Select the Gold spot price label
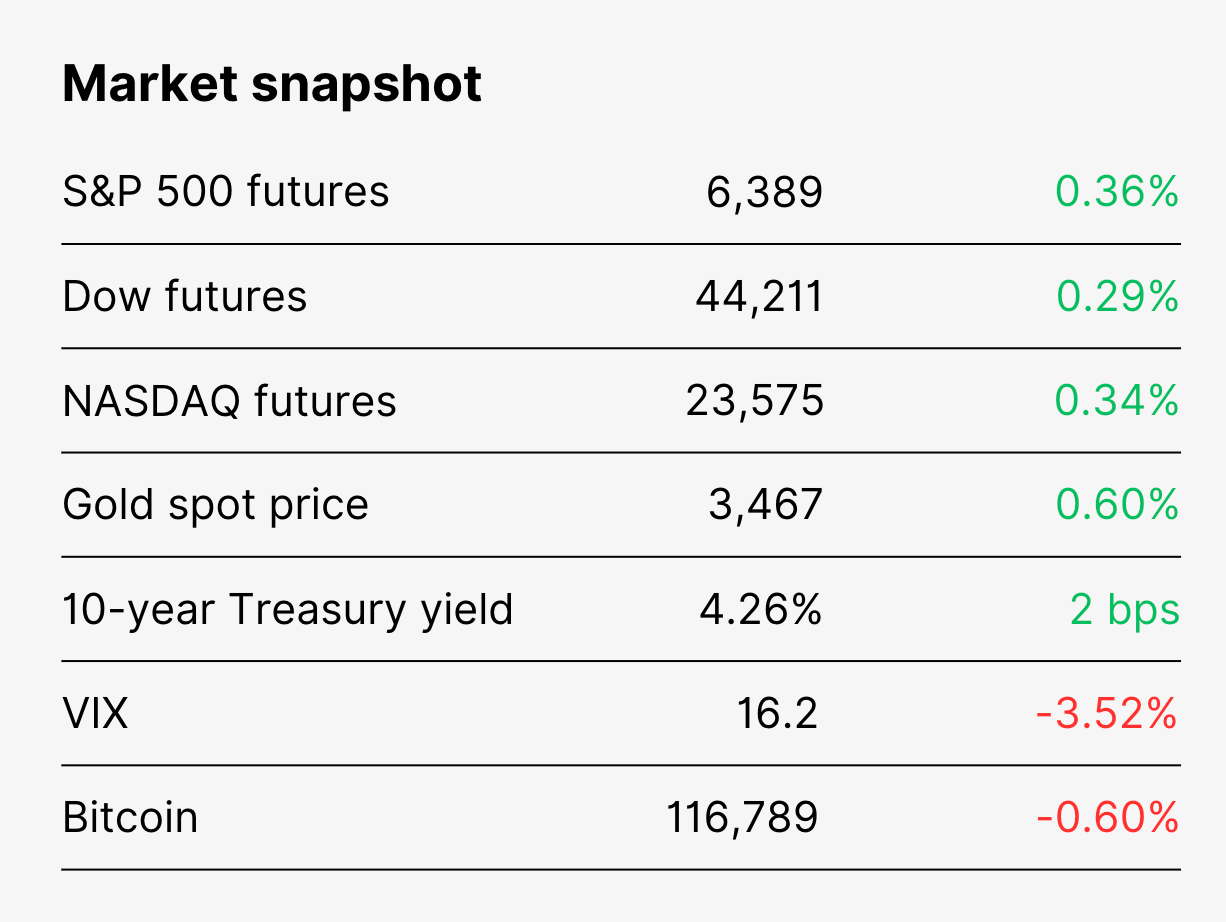 pos(216,506)
